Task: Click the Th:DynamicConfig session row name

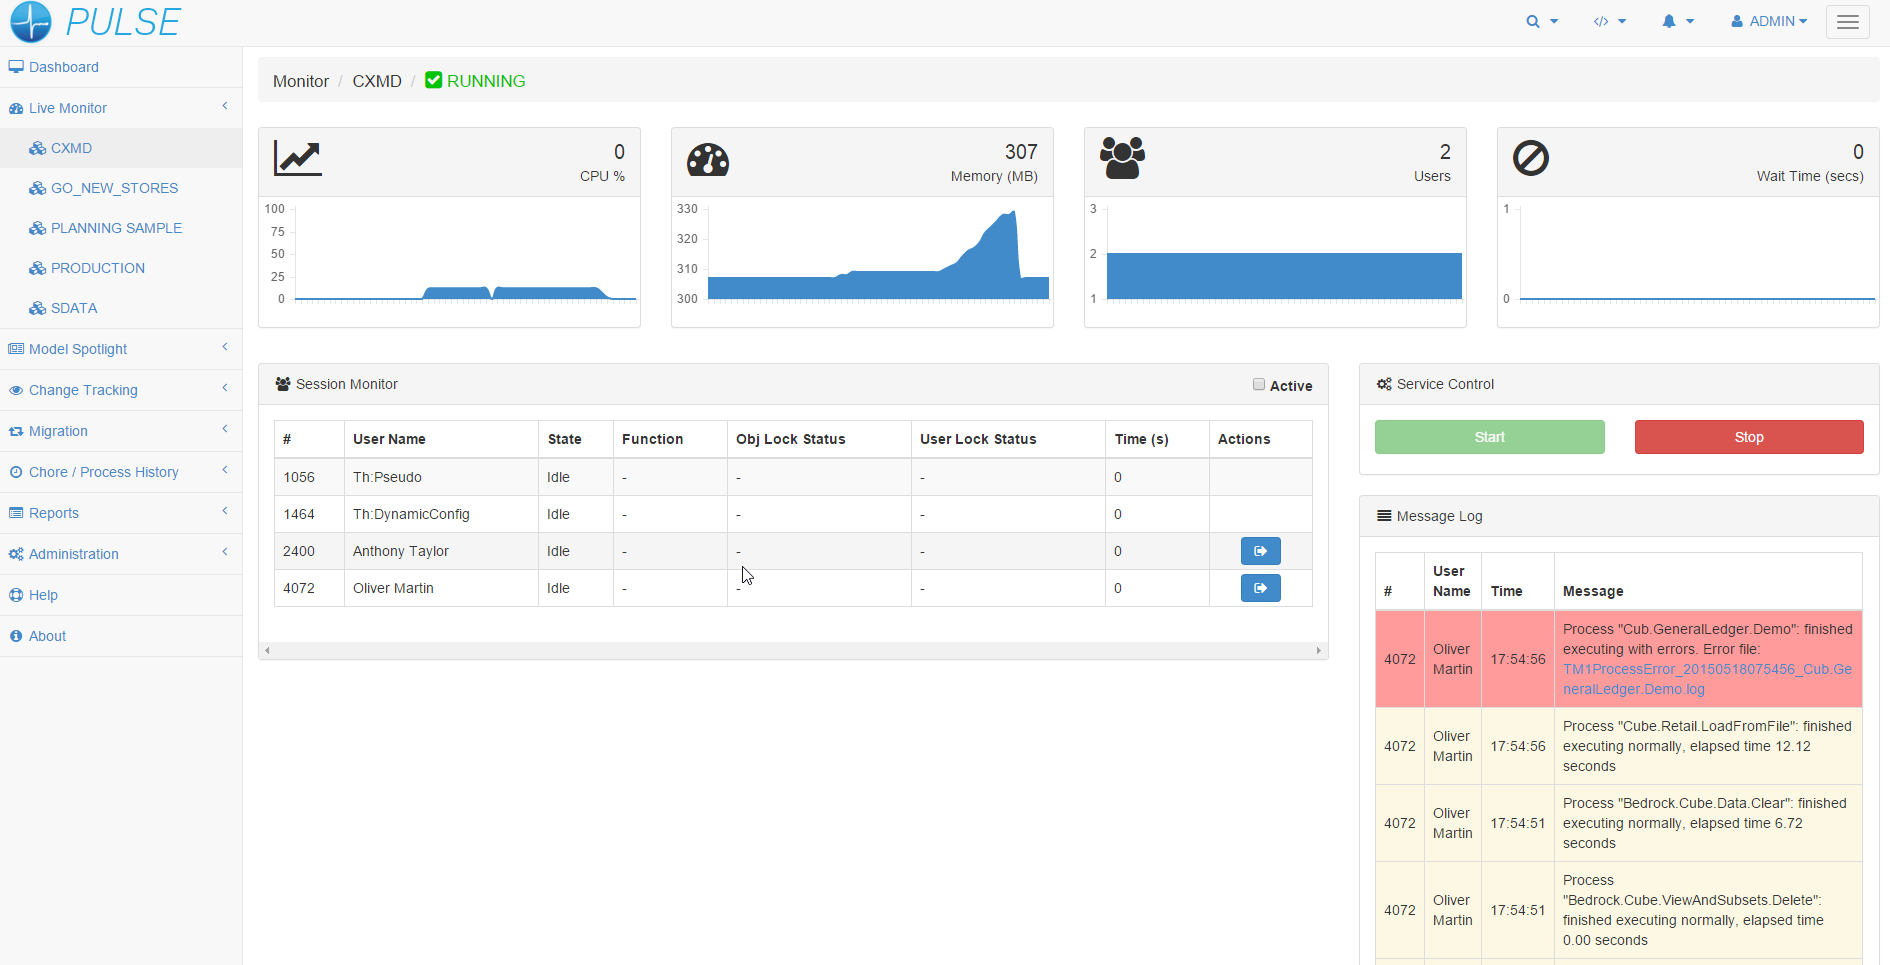Action: click(x=411, y=514)
